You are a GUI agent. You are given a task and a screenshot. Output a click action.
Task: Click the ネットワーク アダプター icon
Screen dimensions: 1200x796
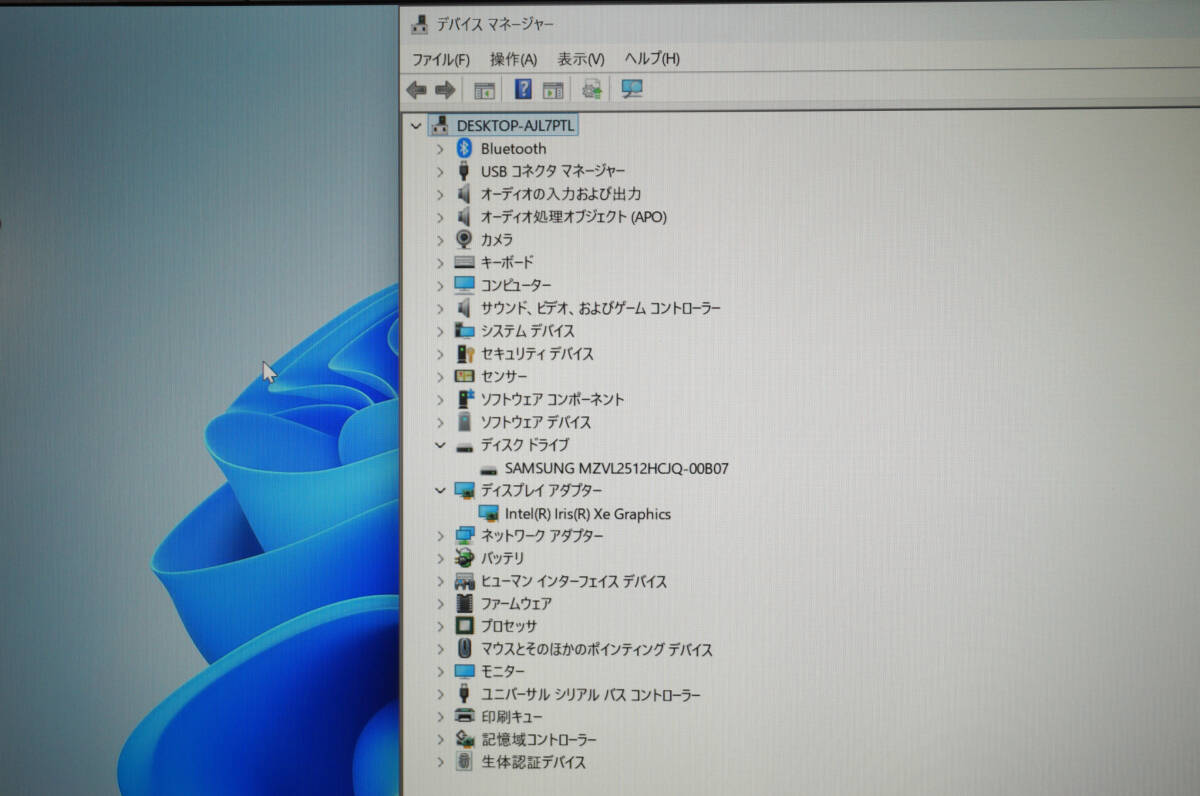pyautogui.click(x=464, y=535)
